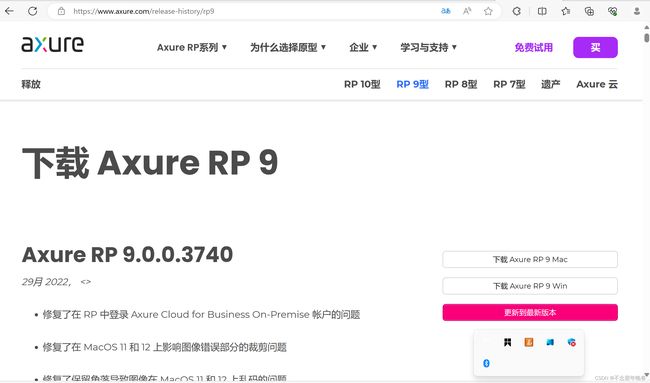
Task: Click the blue monitor icon in tray popup
Action: click(550, 342)
